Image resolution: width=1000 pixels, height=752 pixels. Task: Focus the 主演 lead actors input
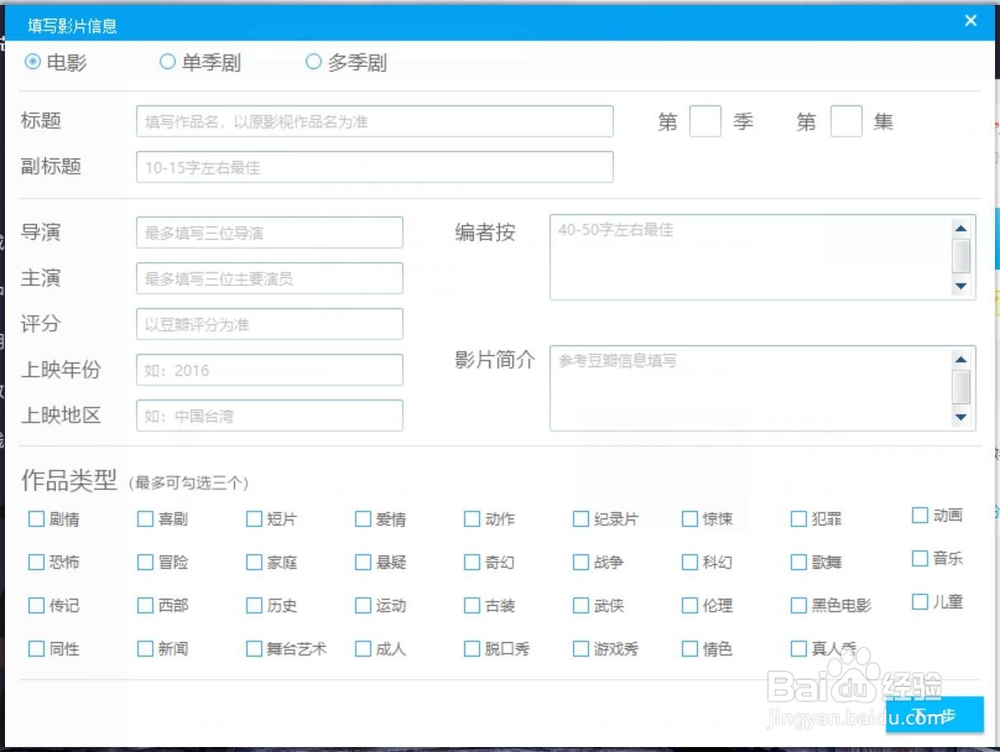pyautogui.click(x=270, y=278)
